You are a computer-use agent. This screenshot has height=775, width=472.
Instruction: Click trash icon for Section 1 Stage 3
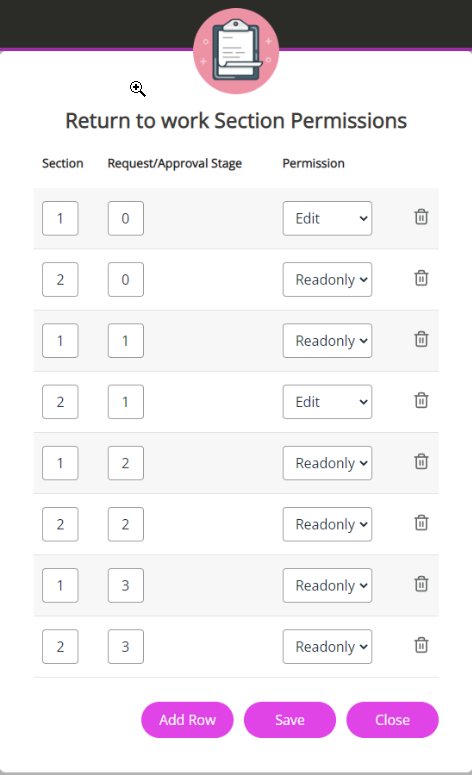pyautogui.click(x=421, y=584)
